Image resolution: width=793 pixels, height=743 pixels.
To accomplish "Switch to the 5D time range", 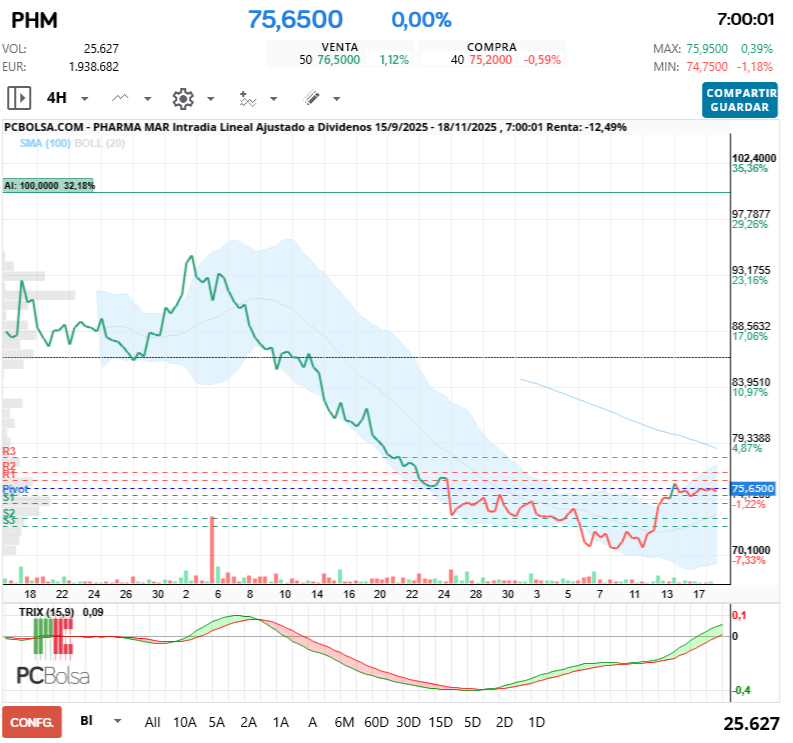I will 472,721.
